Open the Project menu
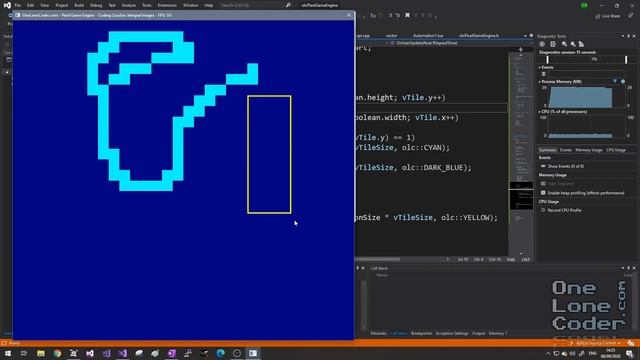Screen dimensions: 640x360 click(x=62, y=5)
